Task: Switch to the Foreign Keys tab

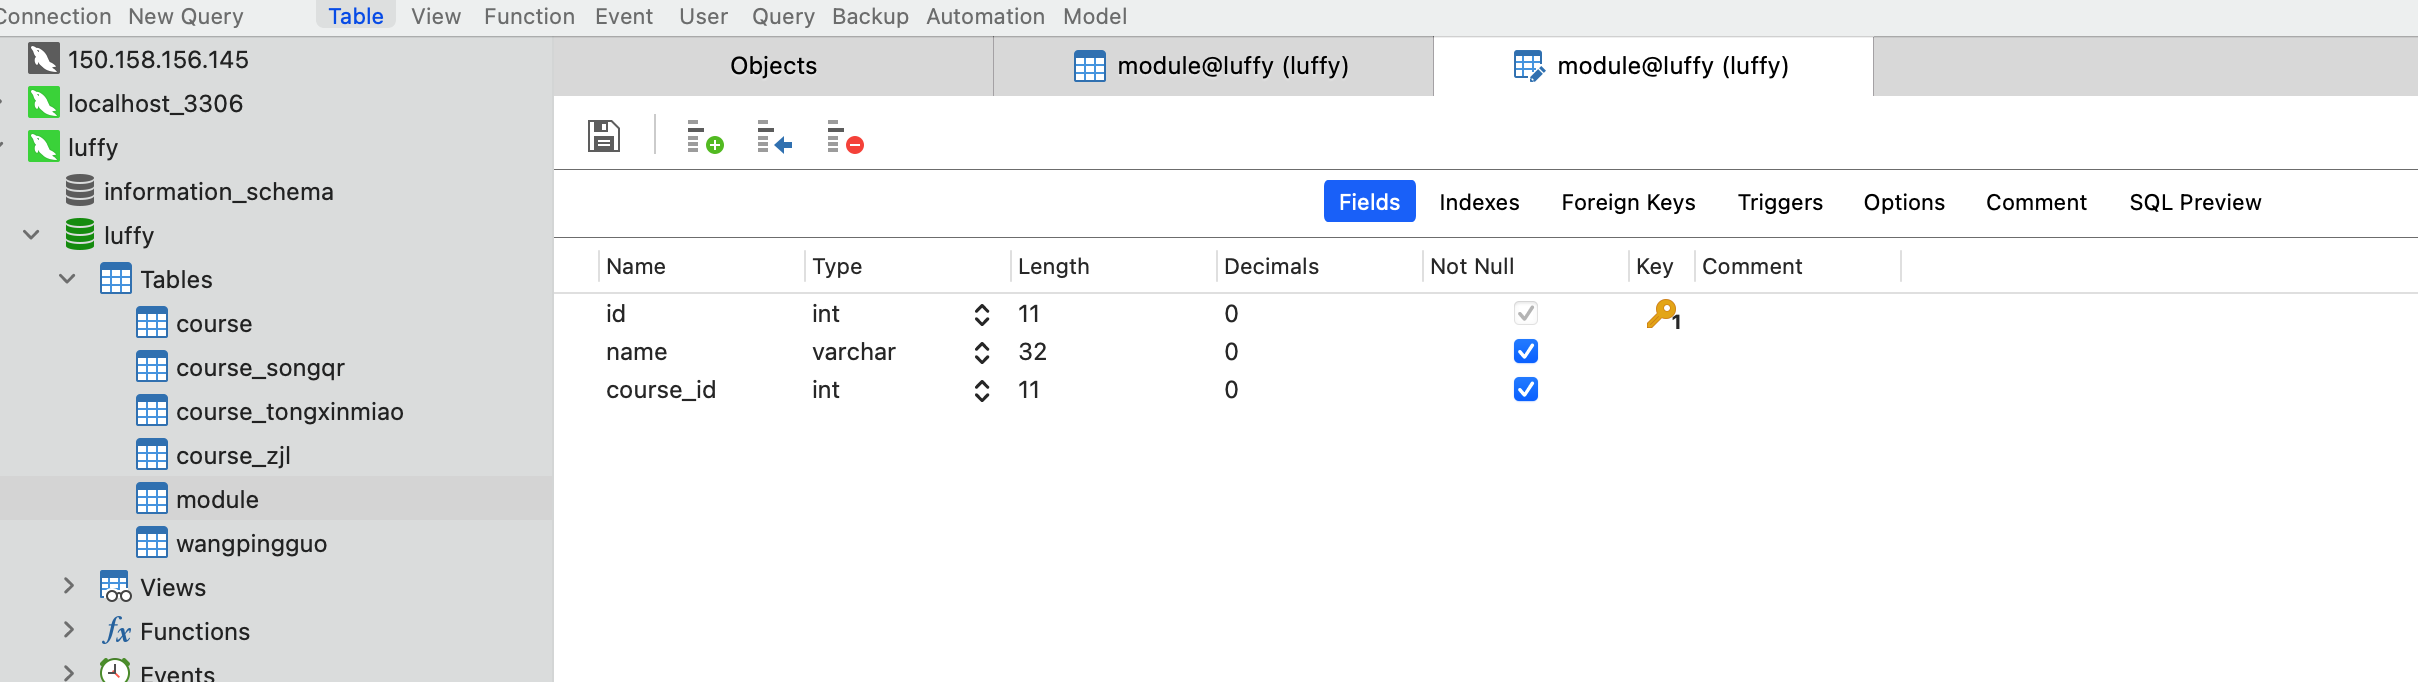Action: (1628, 202)
